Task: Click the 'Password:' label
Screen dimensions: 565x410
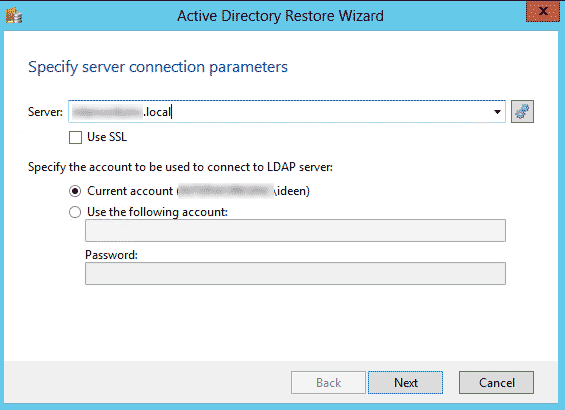Action: point(111,255)
